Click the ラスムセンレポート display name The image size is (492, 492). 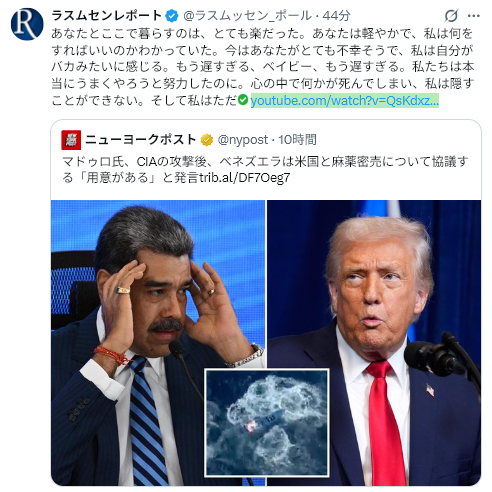click(107, 16)
